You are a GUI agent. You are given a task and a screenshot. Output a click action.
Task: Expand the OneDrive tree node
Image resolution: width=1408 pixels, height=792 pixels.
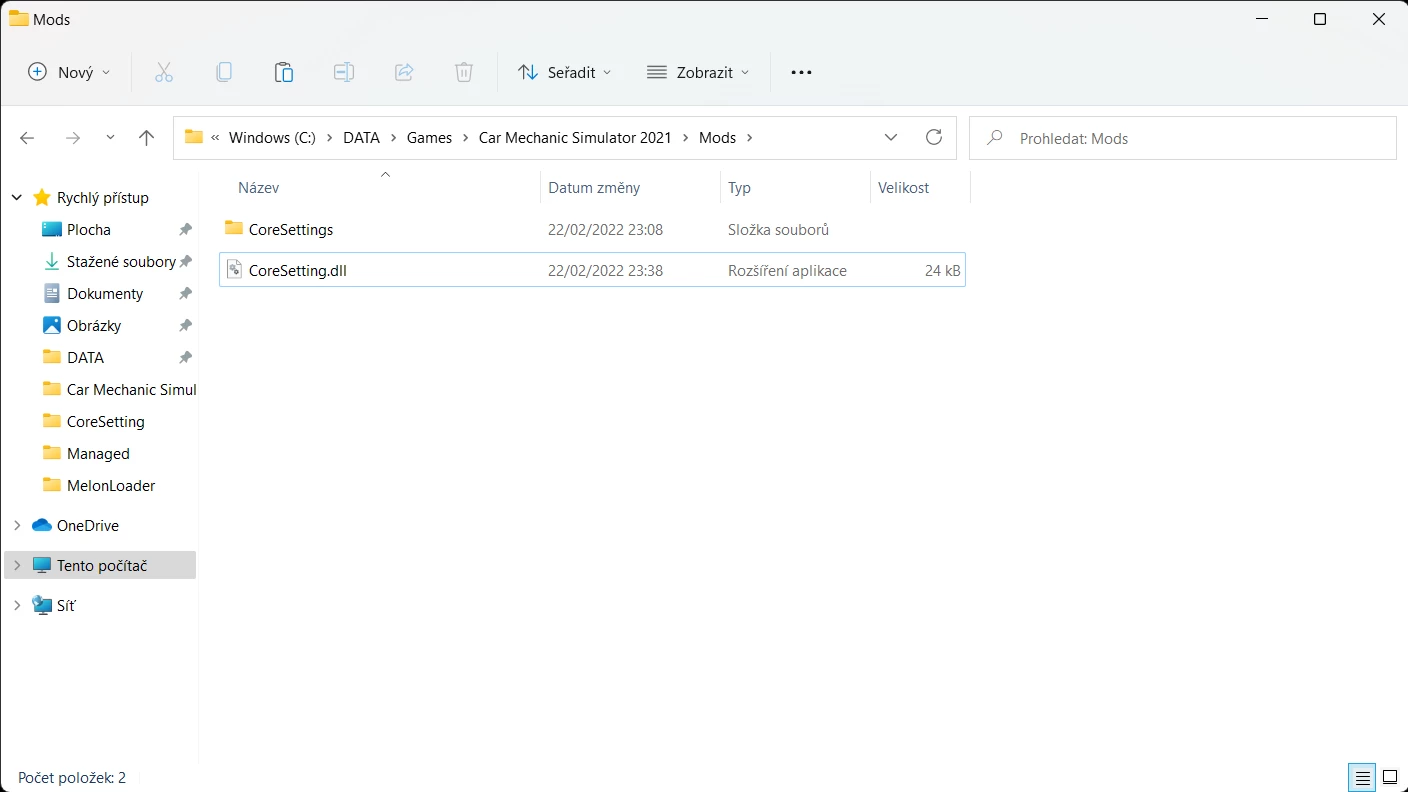[x=17, y=526]
